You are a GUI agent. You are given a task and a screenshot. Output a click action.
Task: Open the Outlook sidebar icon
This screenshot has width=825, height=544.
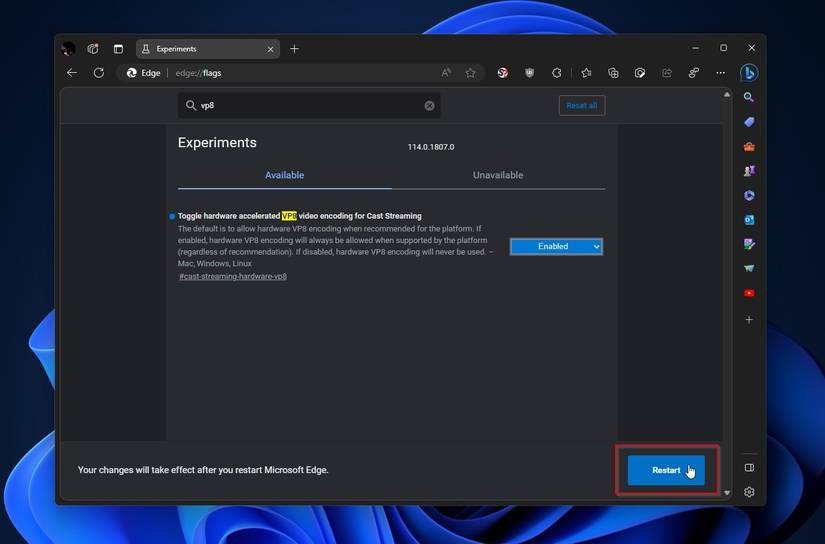pos(748,220)
